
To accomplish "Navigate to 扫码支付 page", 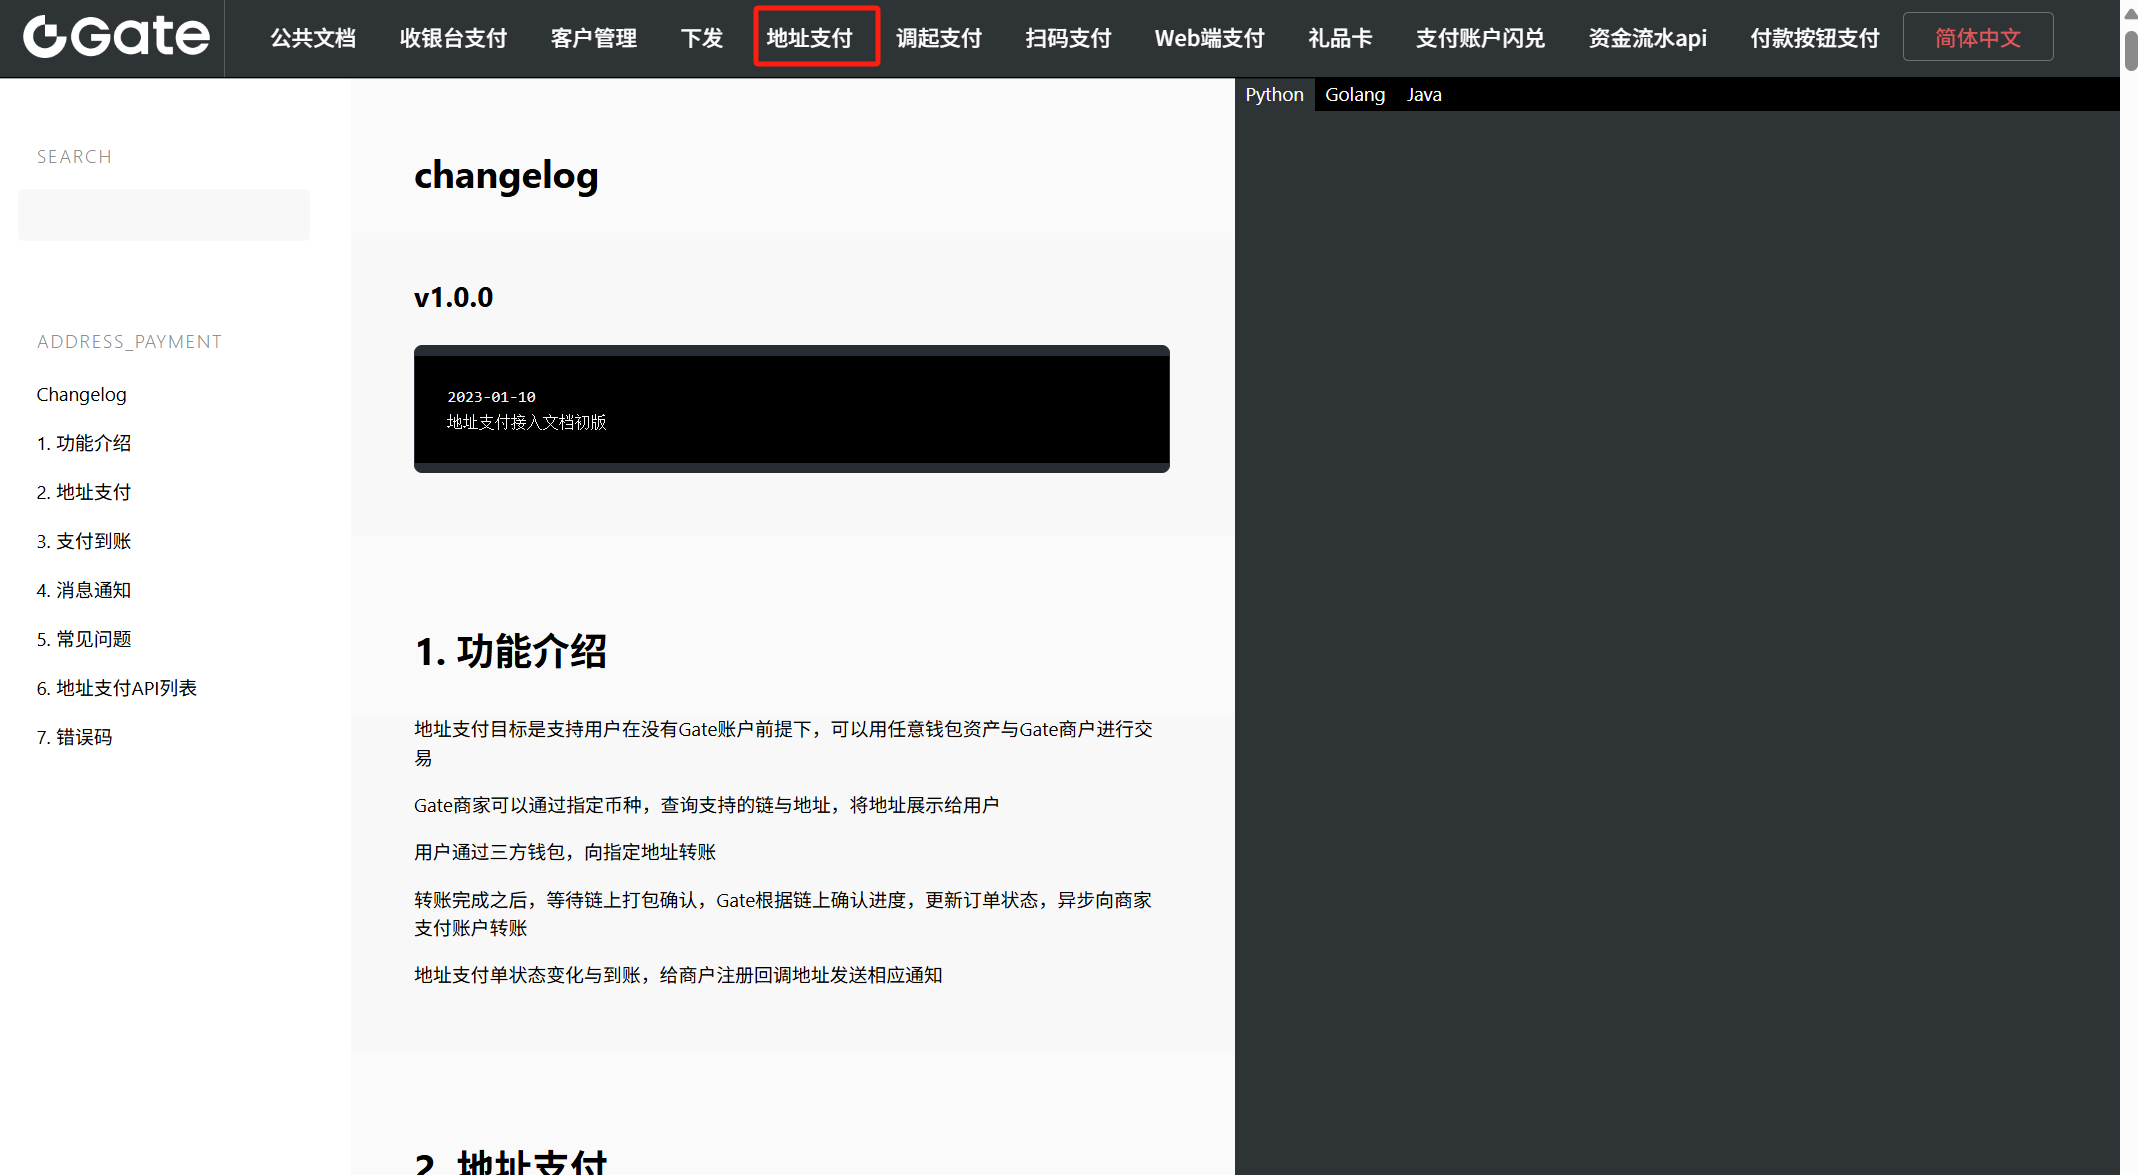I will (1068, 38).
